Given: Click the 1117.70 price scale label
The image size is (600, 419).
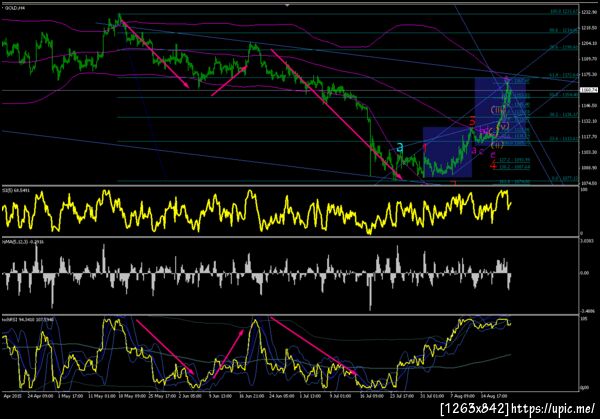Looking at the screenshot, I should pos(589,137).
